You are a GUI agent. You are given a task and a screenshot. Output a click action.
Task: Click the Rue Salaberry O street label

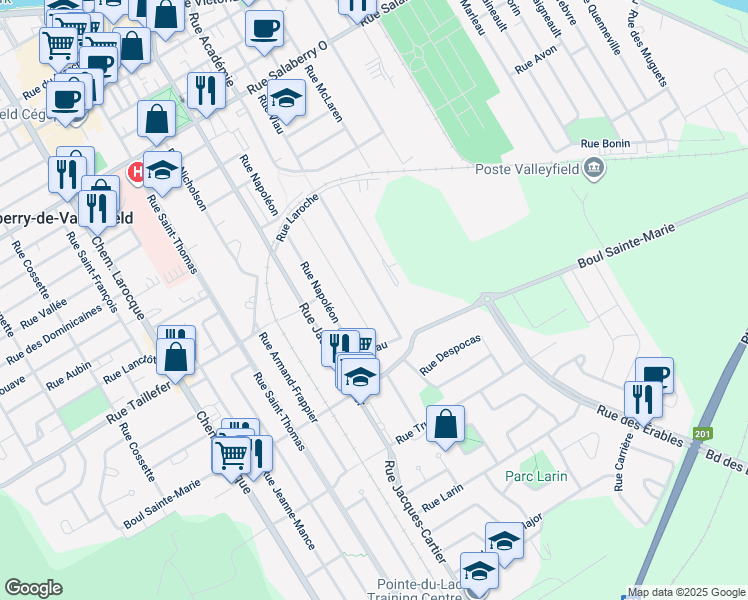[x=287, y=68]
